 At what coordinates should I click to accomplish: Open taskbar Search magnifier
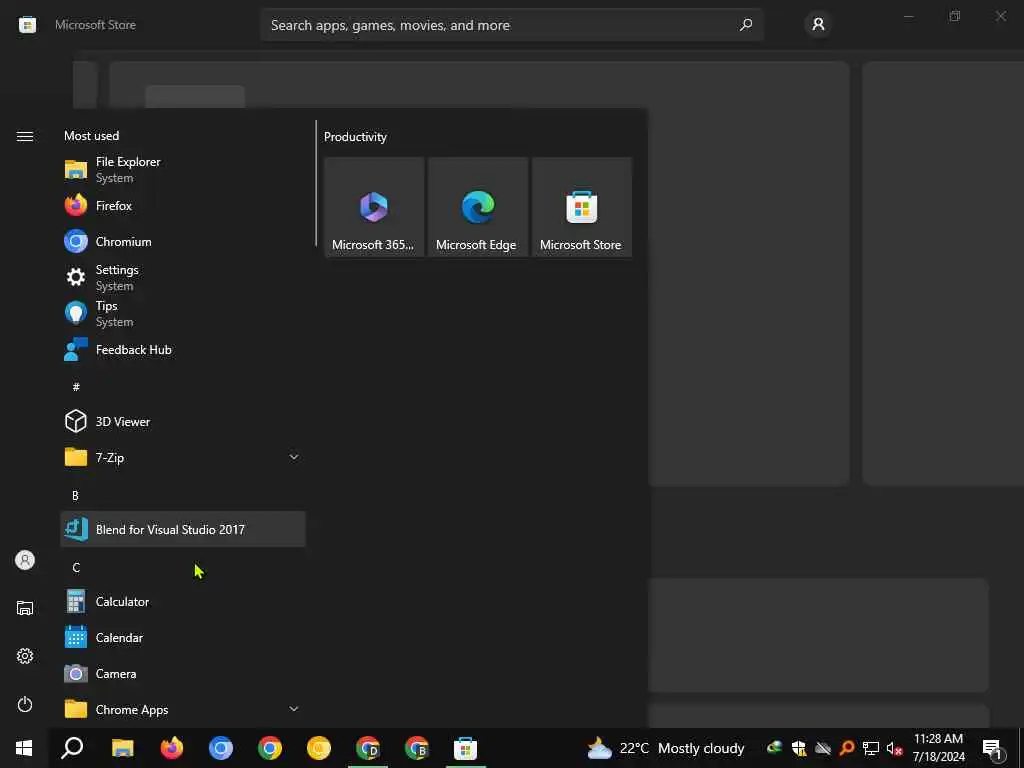(x=72, y=748)
